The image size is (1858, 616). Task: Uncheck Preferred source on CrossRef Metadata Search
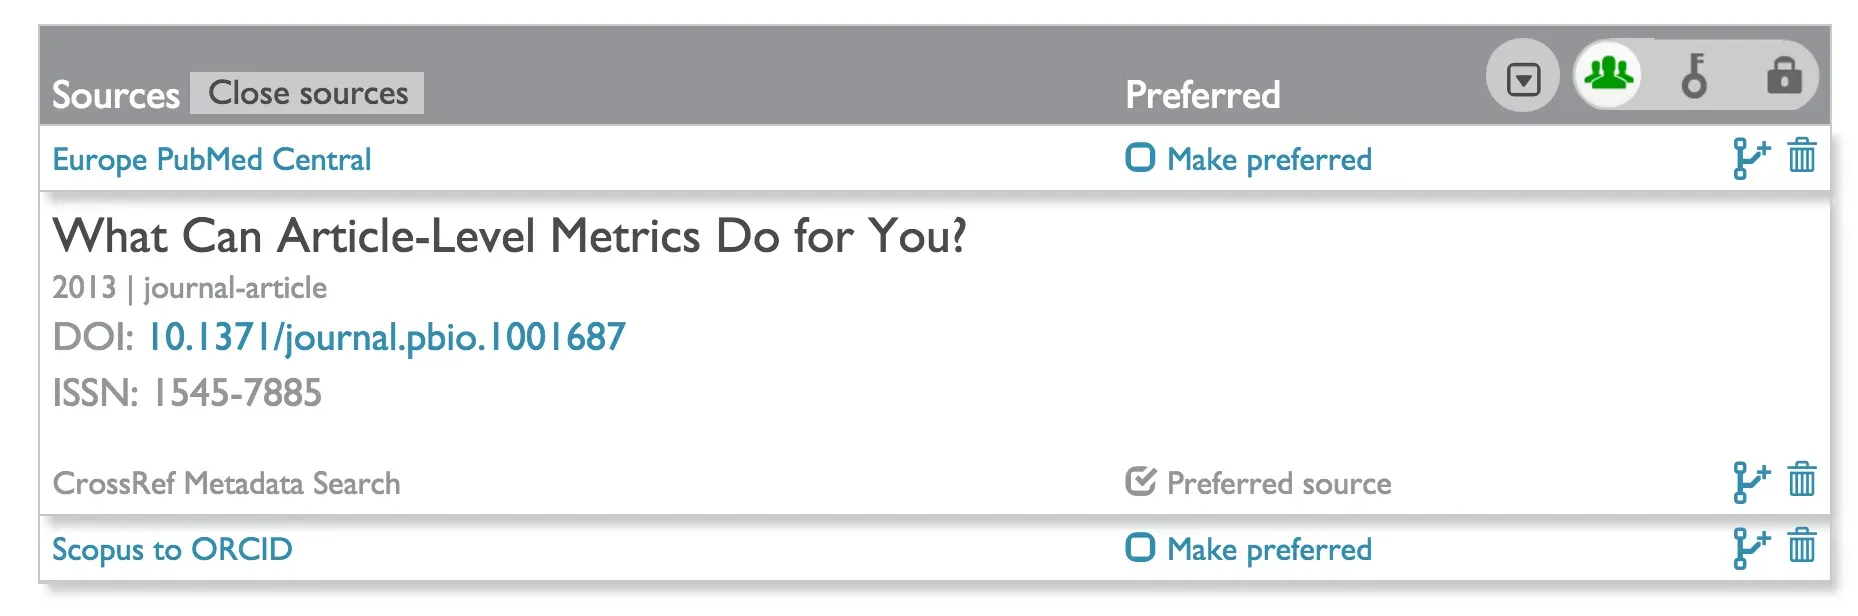(1139, 481)
